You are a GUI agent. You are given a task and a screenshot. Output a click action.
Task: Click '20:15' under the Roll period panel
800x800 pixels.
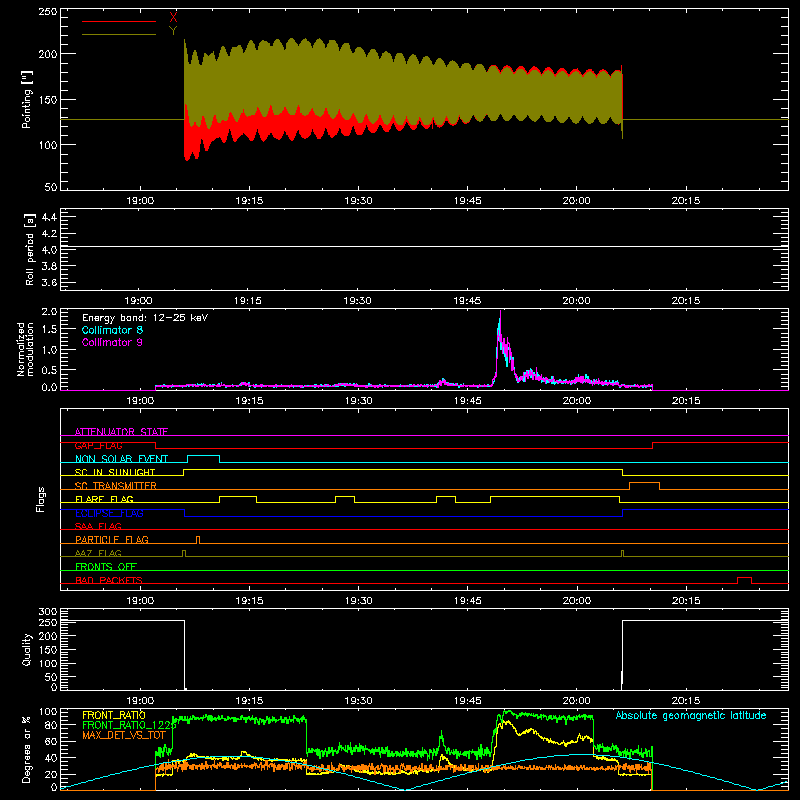tap(686, 301)
